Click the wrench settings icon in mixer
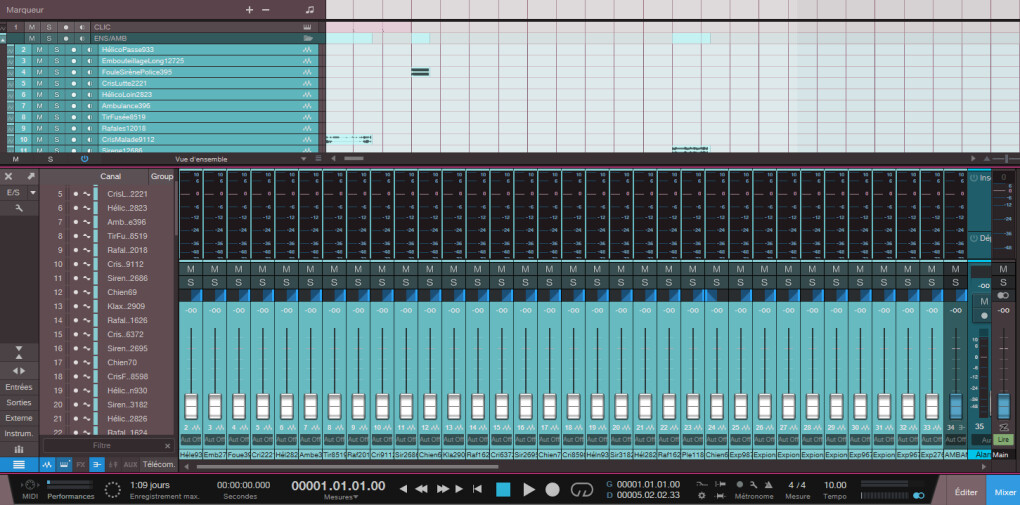This screenshot has height=505, width=1020. click(x=19, y=208)
